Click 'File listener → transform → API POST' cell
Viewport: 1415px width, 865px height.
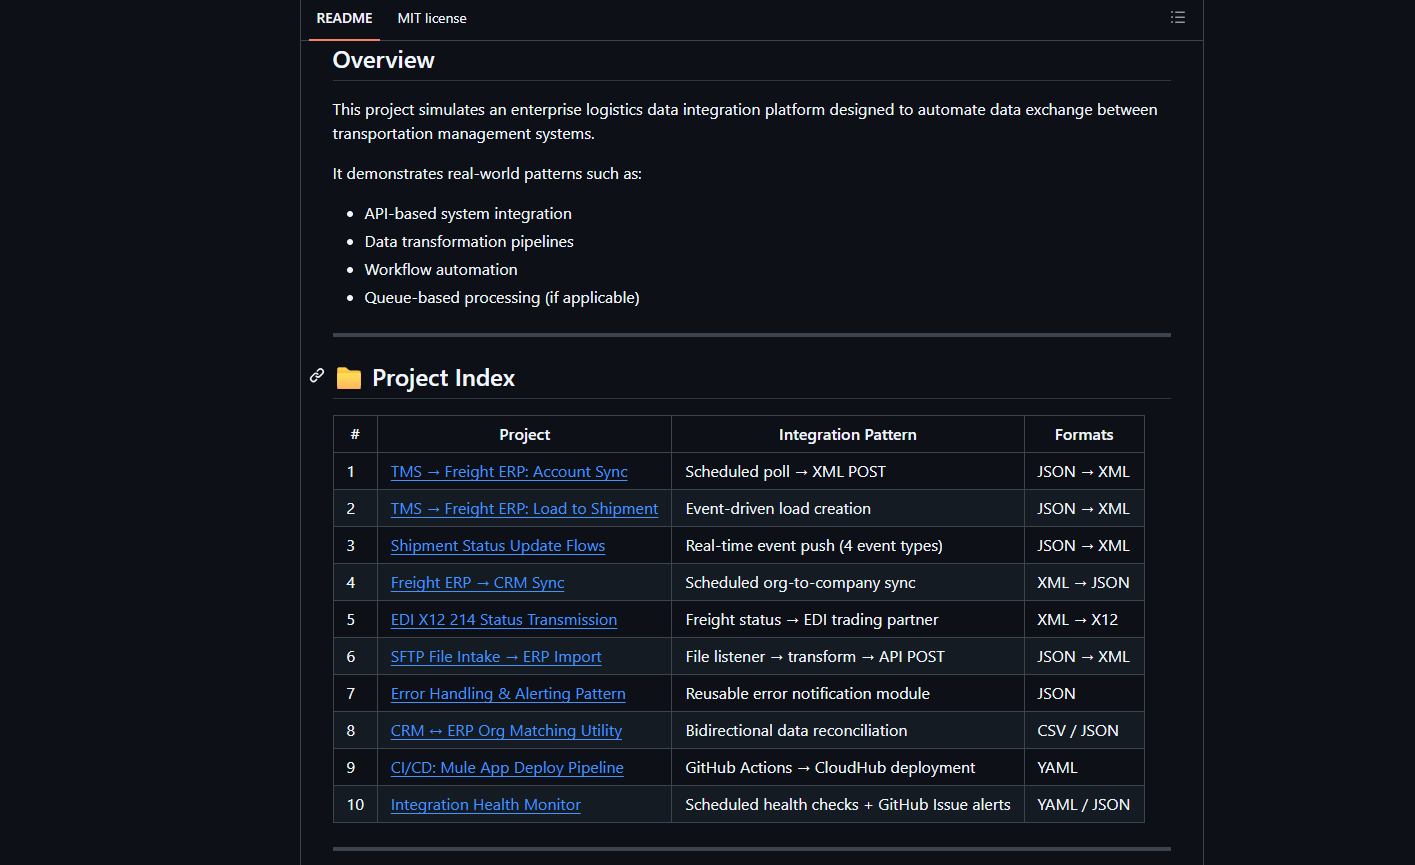click(848, 657)
